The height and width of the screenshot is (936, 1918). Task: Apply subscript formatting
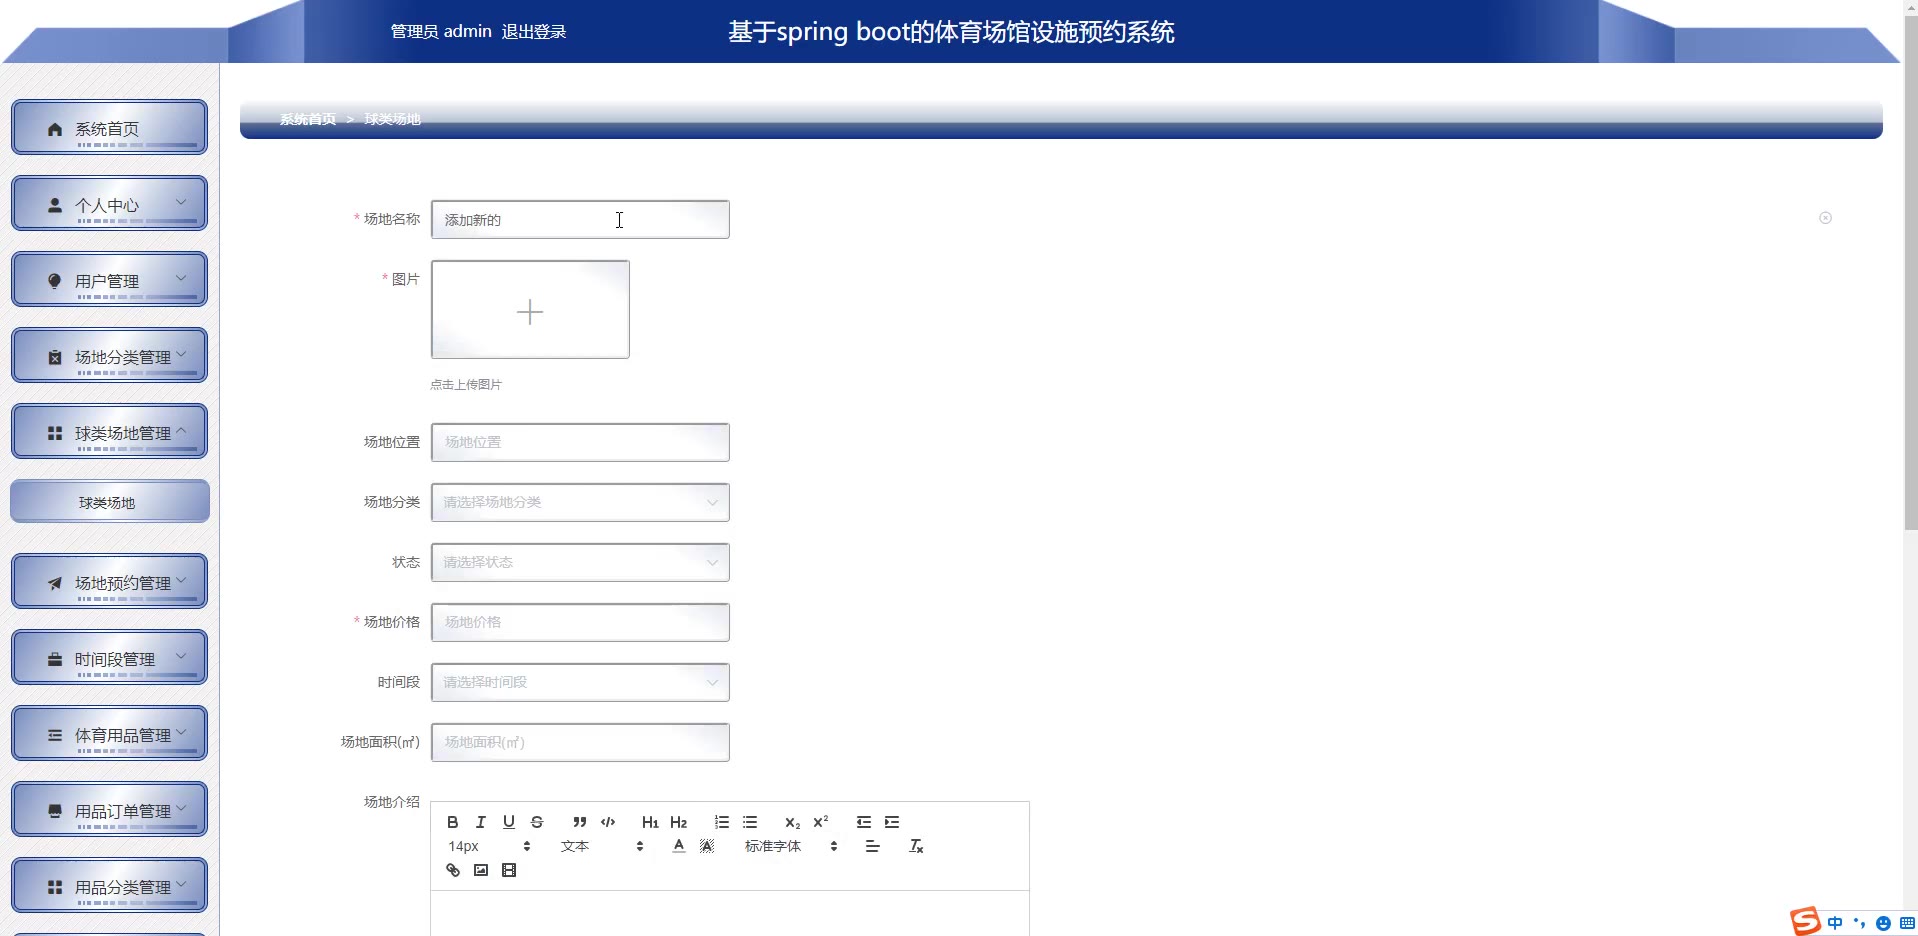pyautogui.click(x=792, y=822)
